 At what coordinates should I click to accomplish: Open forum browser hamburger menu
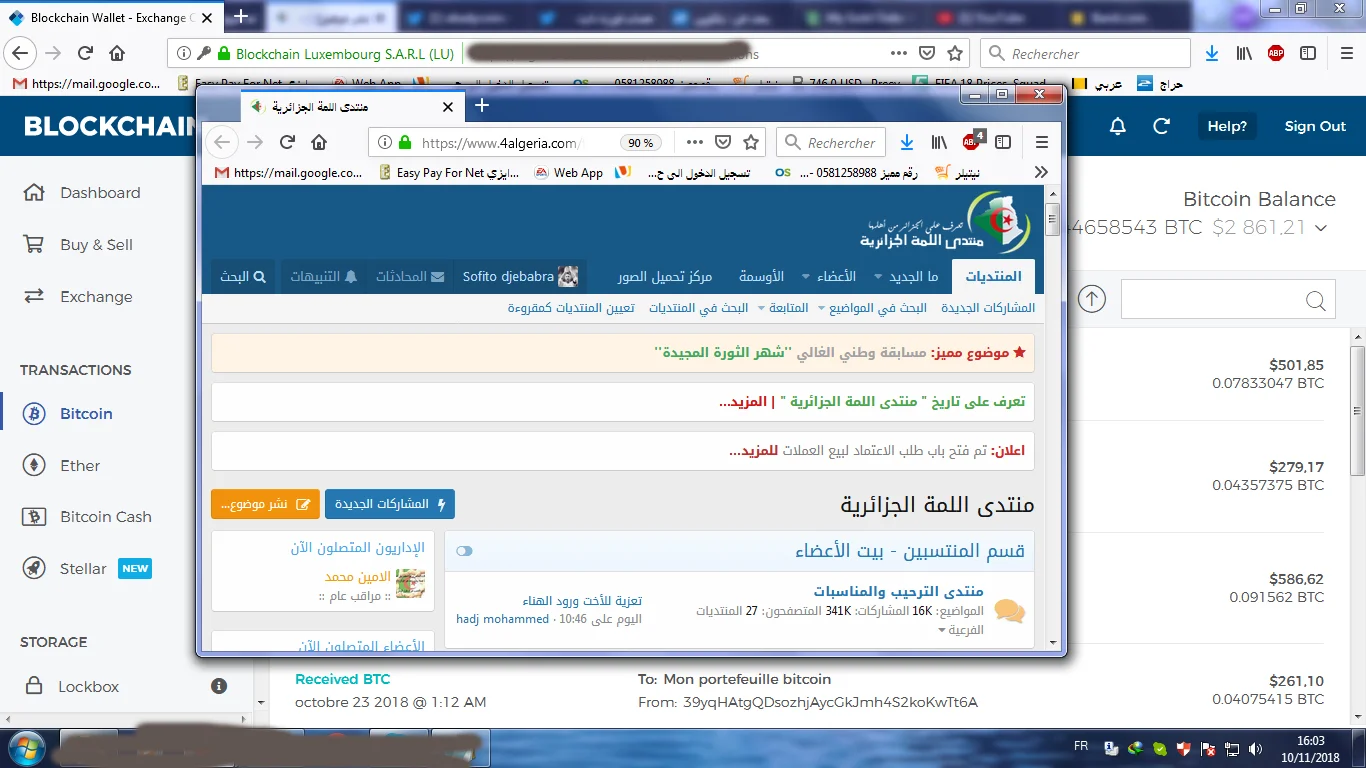tap(1041, 142)
